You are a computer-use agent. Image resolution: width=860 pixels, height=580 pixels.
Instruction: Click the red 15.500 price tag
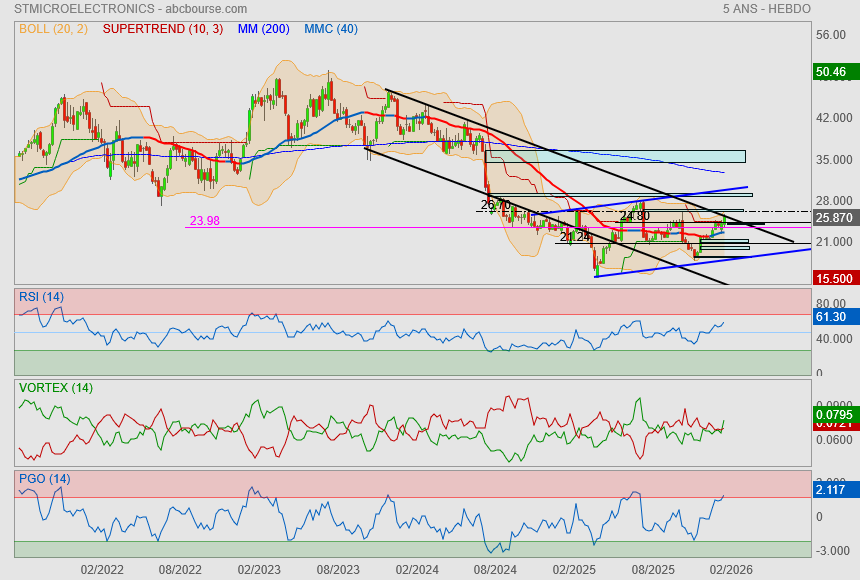pos(833,279)
